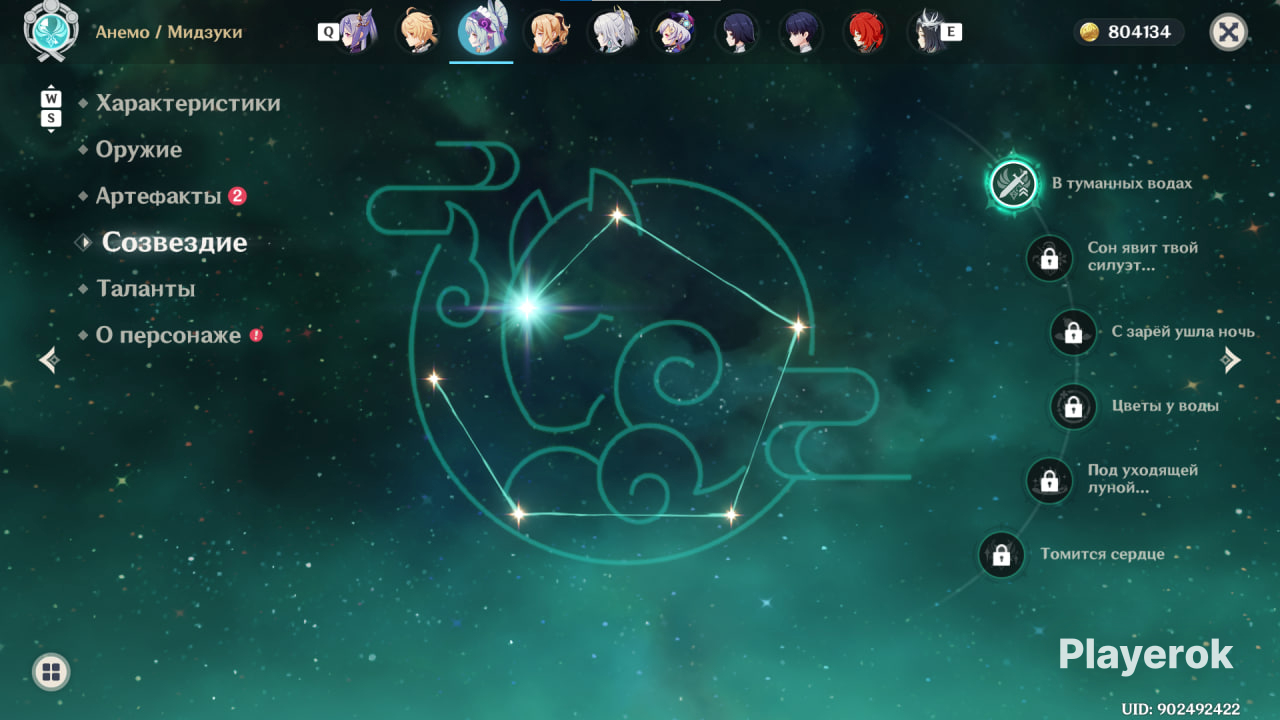Click the 'Цветы у воды' label
This screenshot has width=1280, height=720.
point(1165,406)
